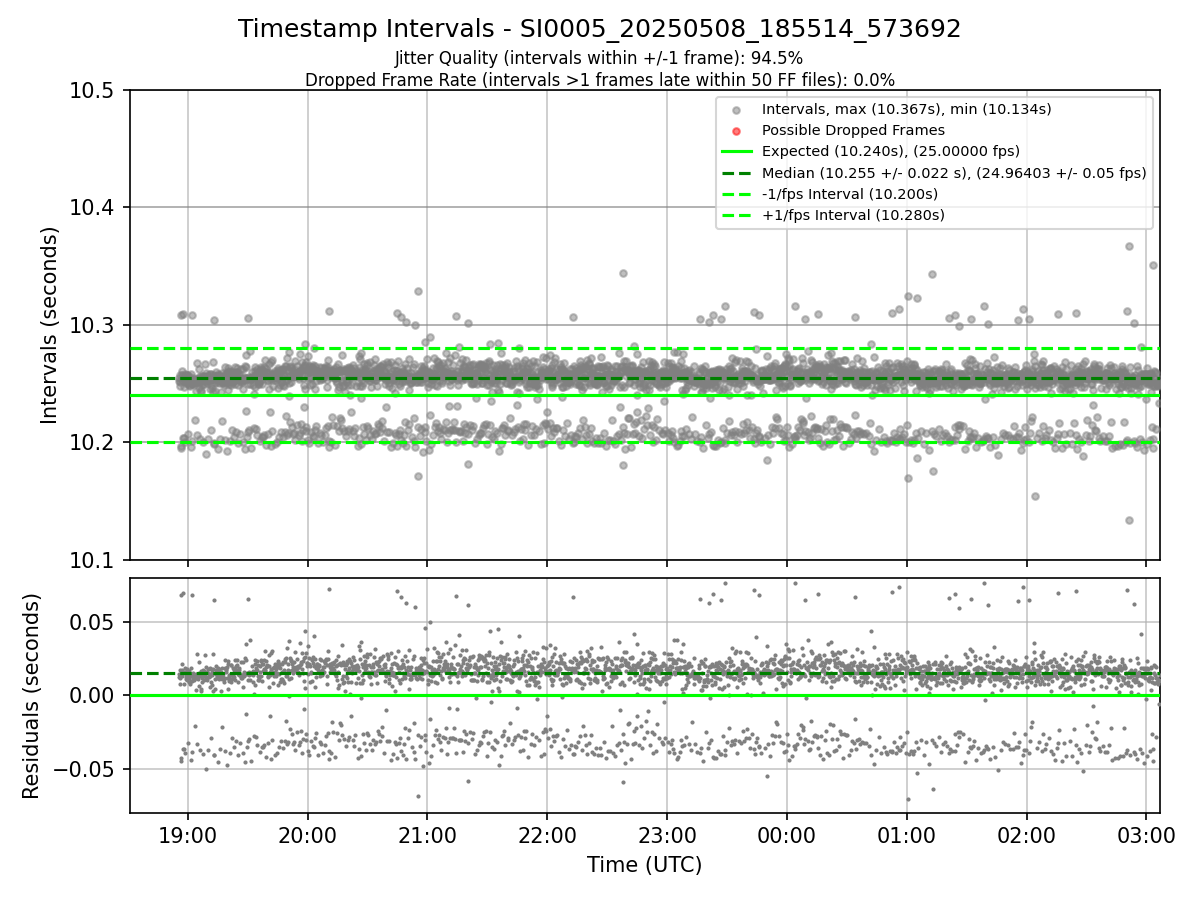
Task: Click the solid green line sample beside Expected
Action: tap(737, 152)
